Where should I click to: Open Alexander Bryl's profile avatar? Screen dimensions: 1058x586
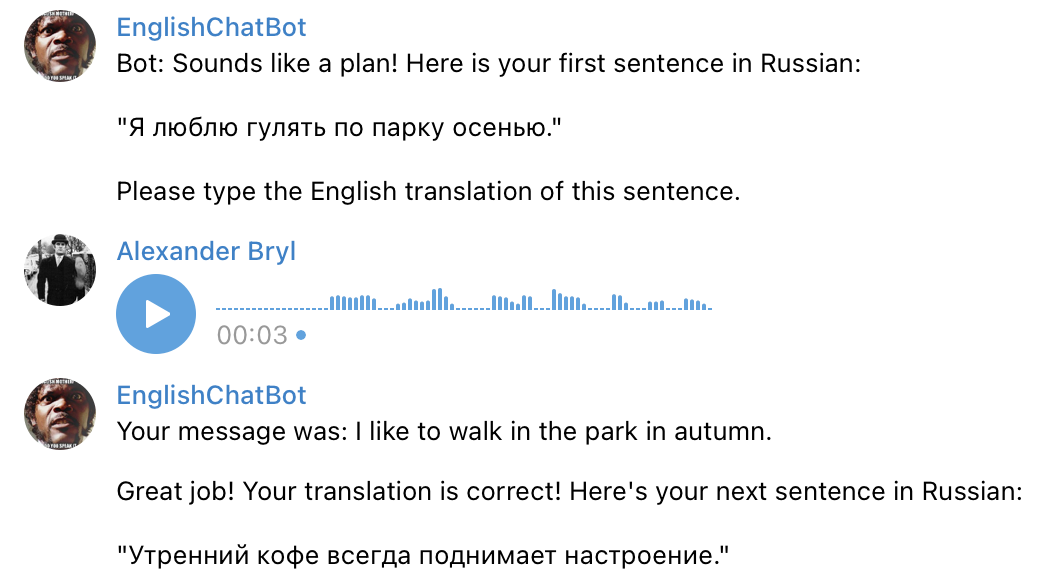(60, 270)
